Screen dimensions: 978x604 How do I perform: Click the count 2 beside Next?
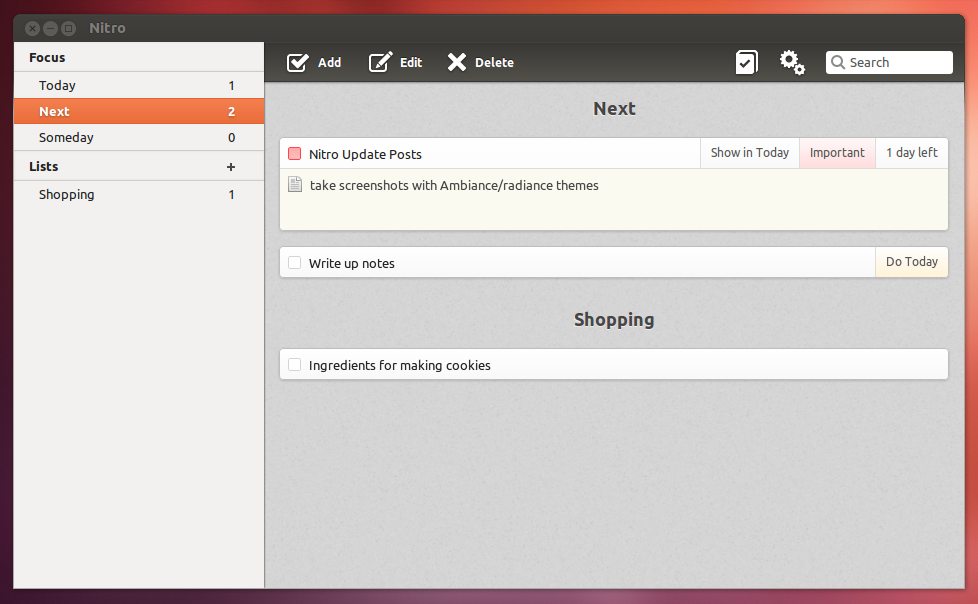pyautogui.click(x=231, y=112)
